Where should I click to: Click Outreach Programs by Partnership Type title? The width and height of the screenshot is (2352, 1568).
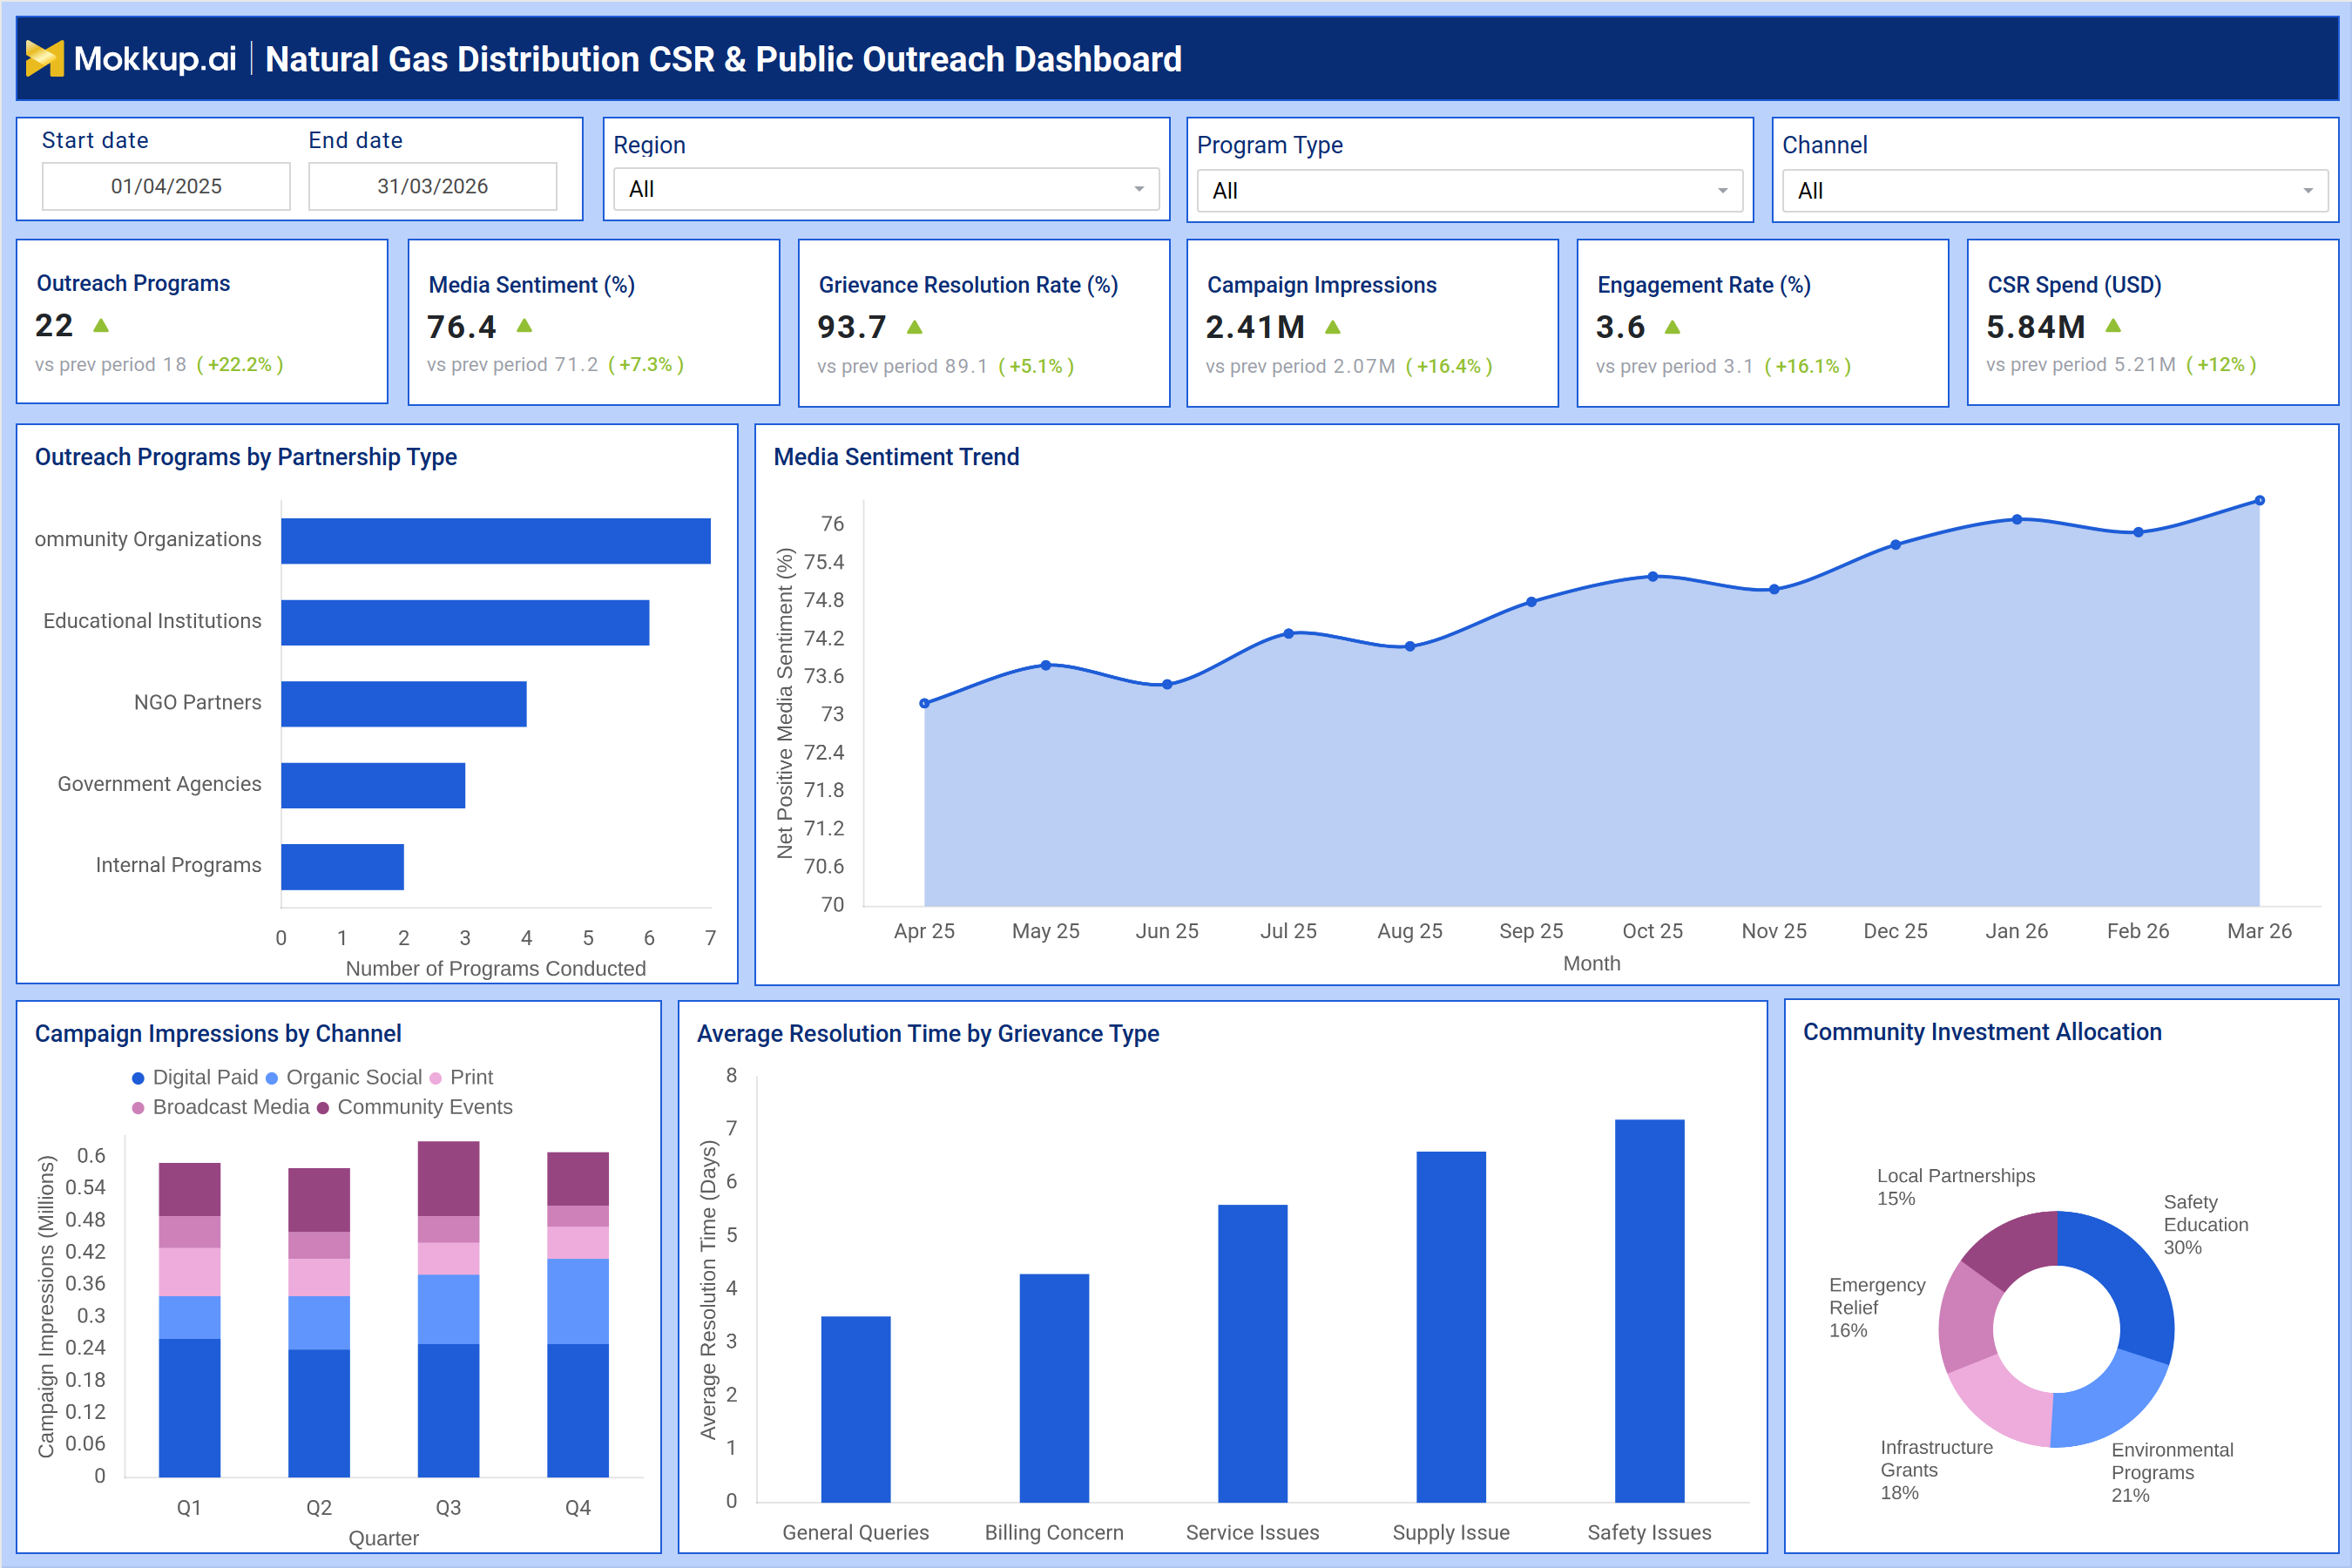[x=246, y=457]
